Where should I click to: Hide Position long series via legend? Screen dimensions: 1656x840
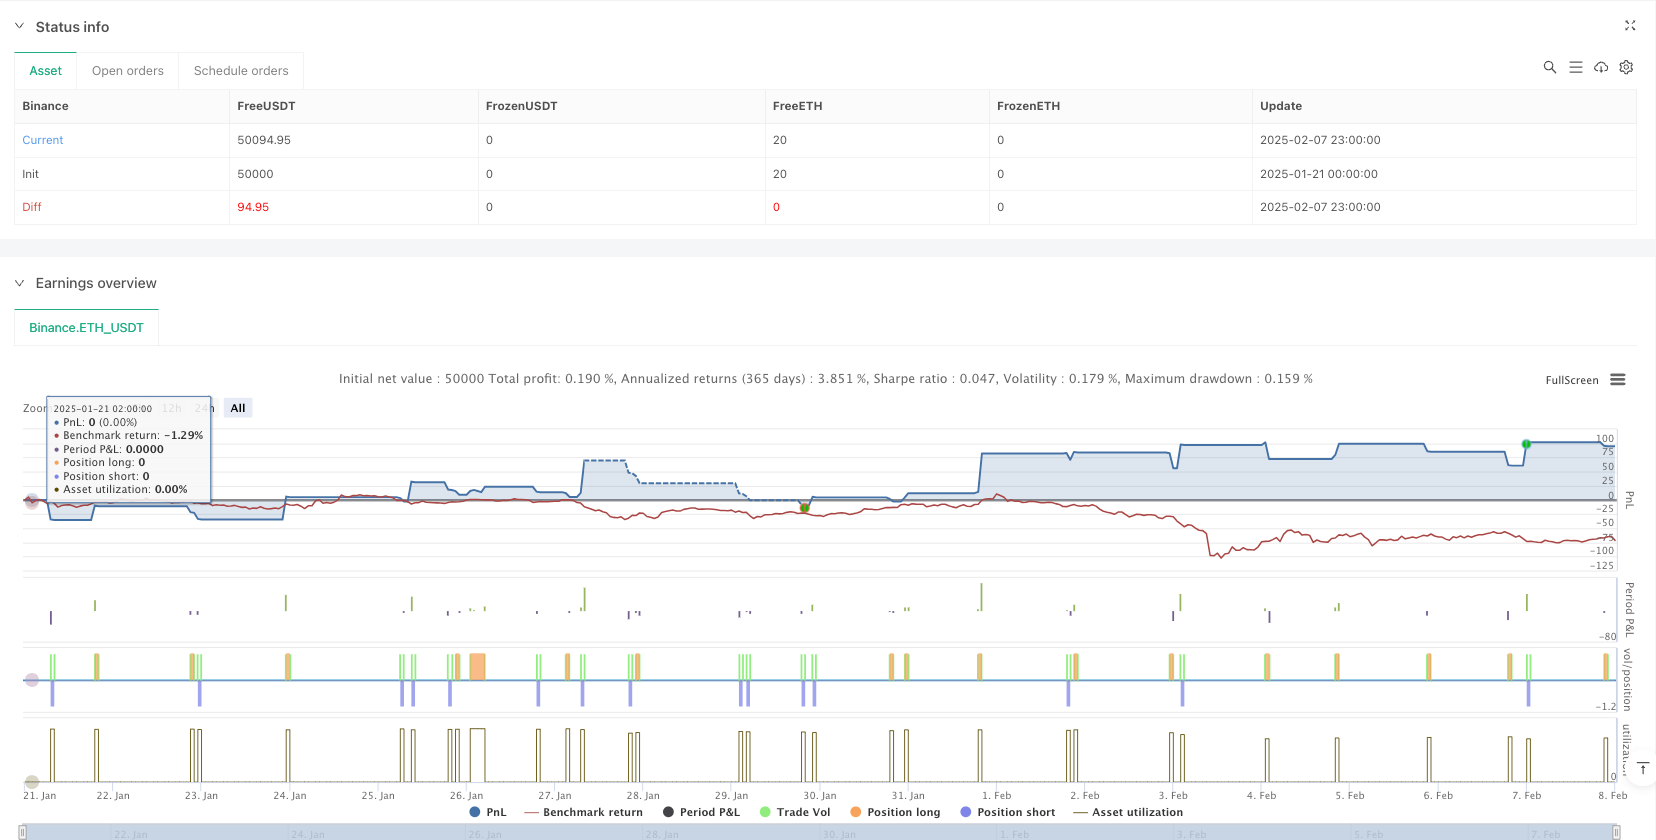pyautogui.click(x=895, y=812)
